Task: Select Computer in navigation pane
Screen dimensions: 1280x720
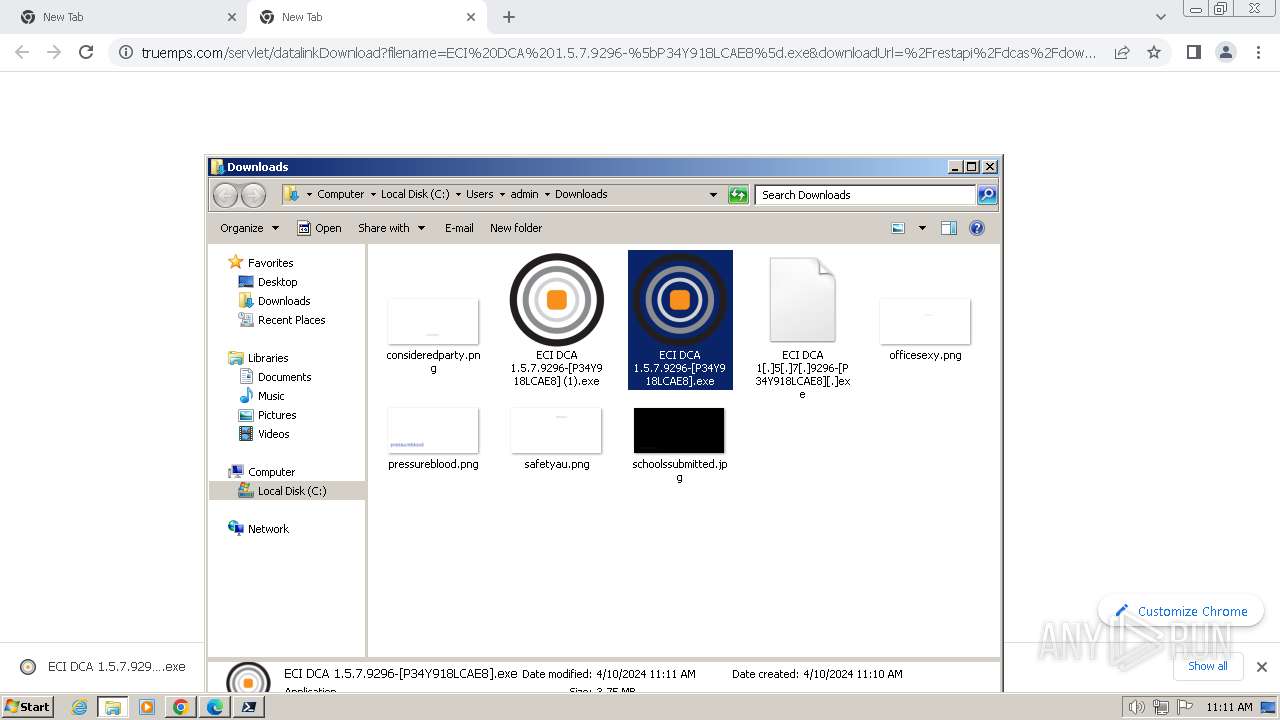Action: coord(261,472)
